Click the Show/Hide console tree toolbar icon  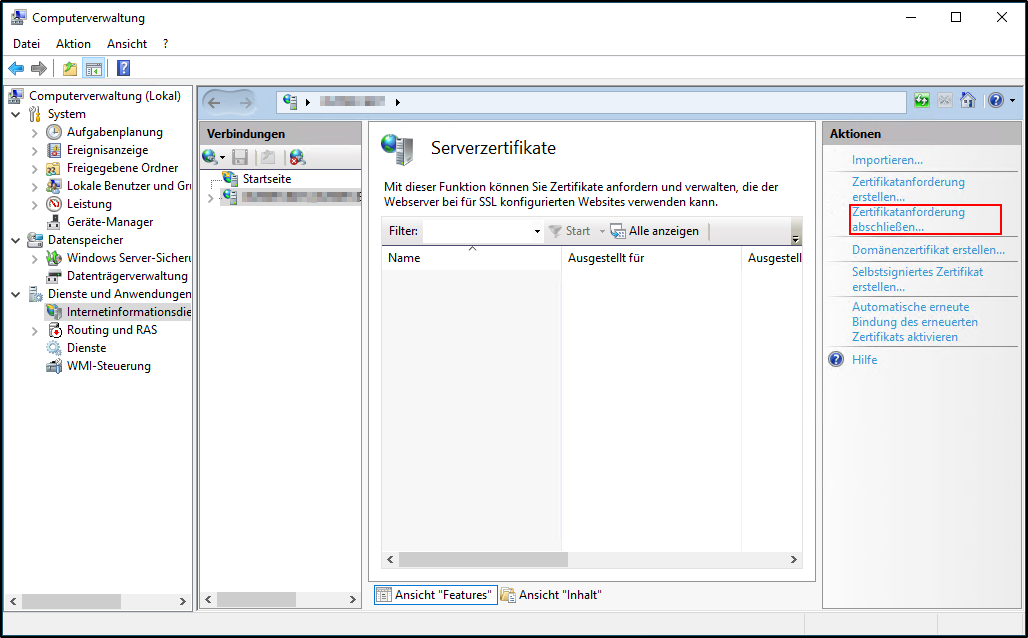93,68
